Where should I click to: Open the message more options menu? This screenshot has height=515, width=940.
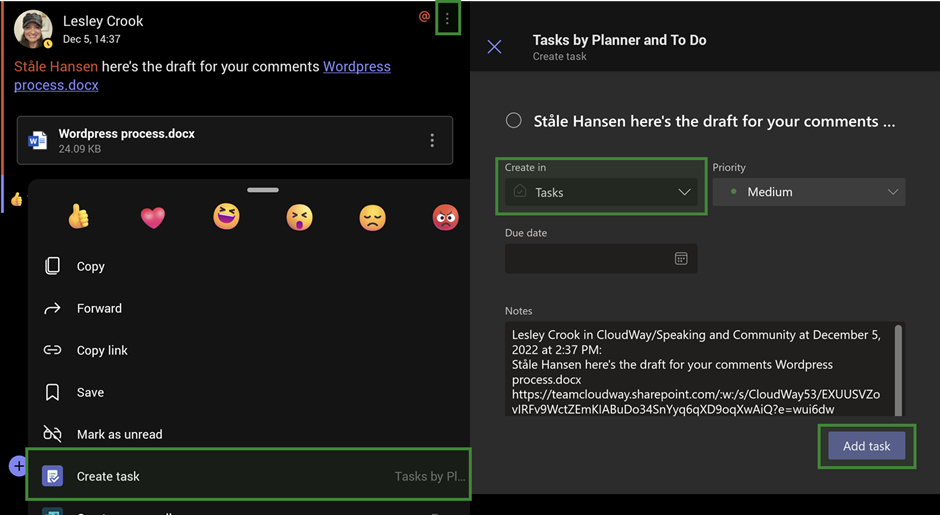tap(447, 19)
